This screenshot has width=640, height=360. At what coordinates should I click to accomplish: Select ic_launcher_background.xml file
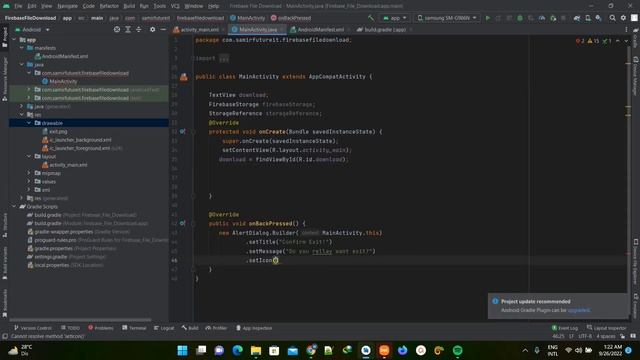[x=80, y=140]
